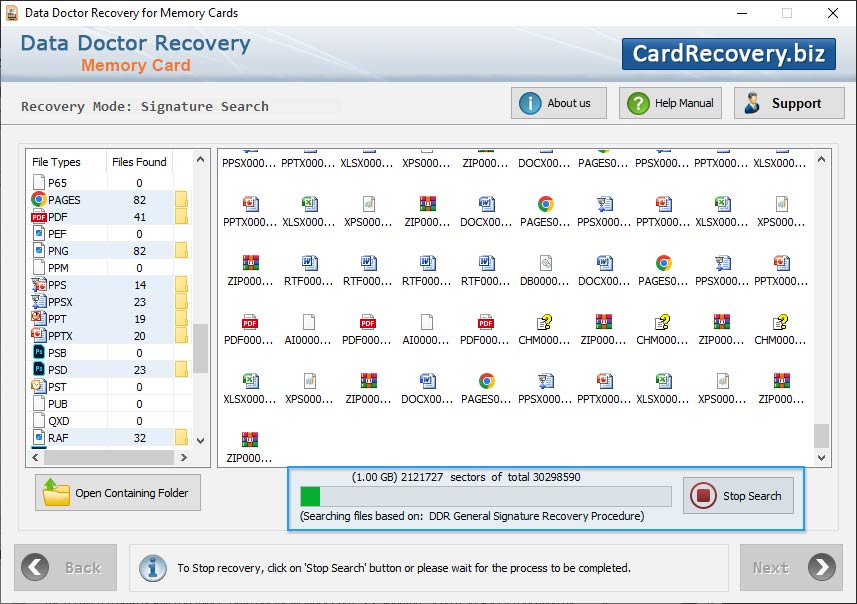
Task: Click file type list scroll up arrow
Action: point(200,160)
